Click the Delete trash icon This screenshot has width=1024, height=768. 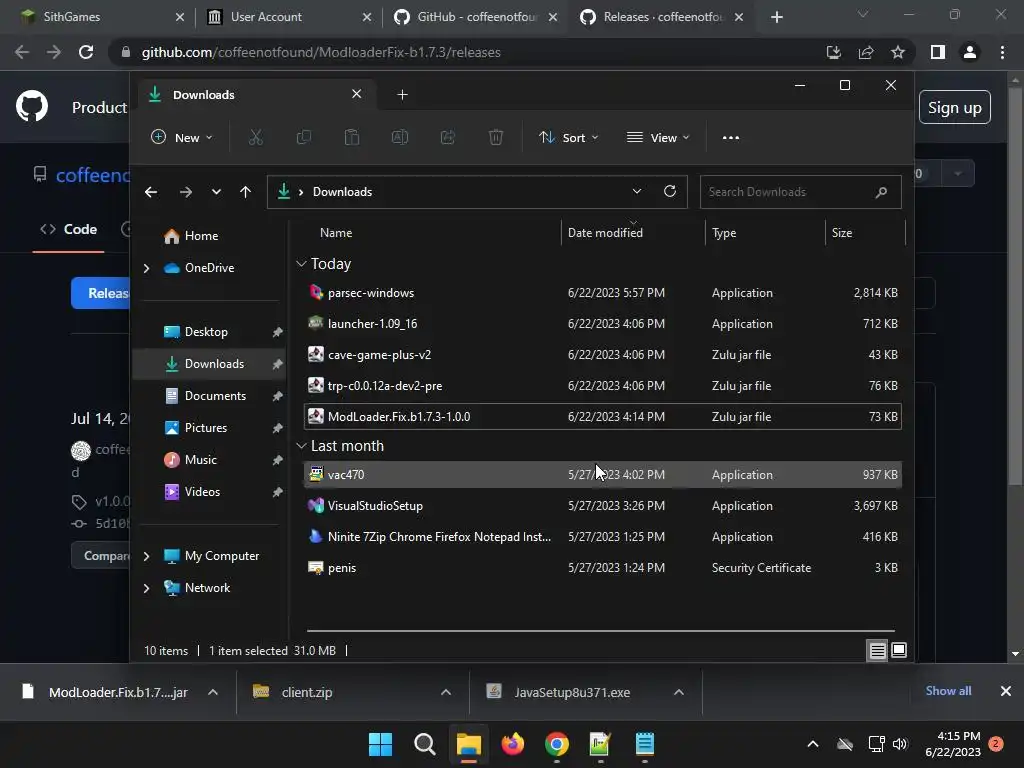(x=496, y=137)
